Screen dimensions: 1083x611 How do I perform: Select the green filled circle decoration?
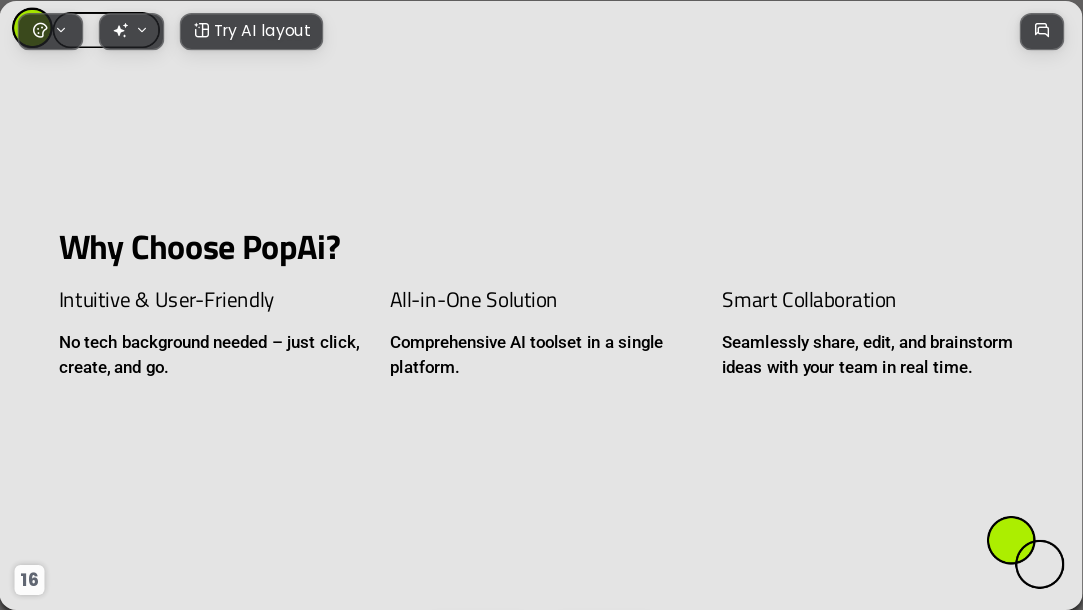point(1010,540)
